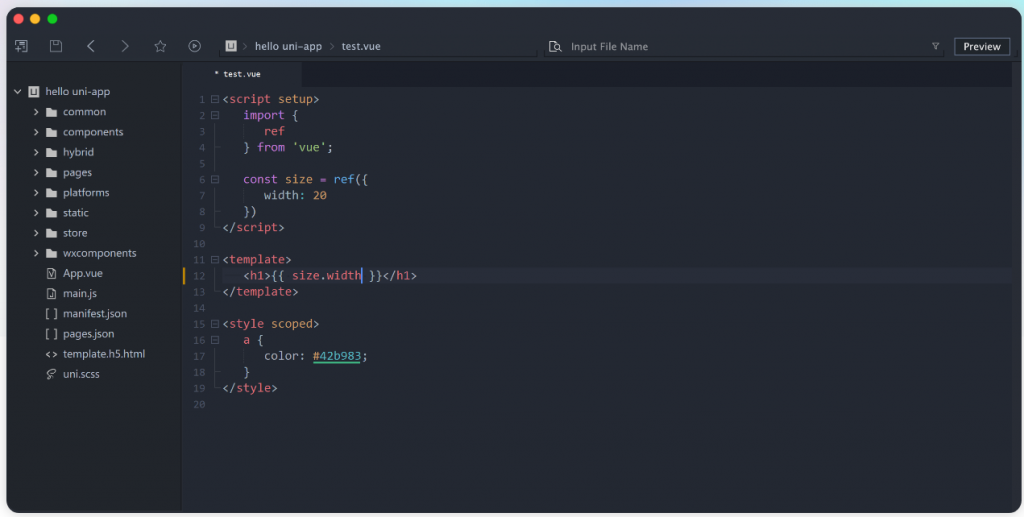
Task: Fold the const size block at line 6
Action: 215,180
